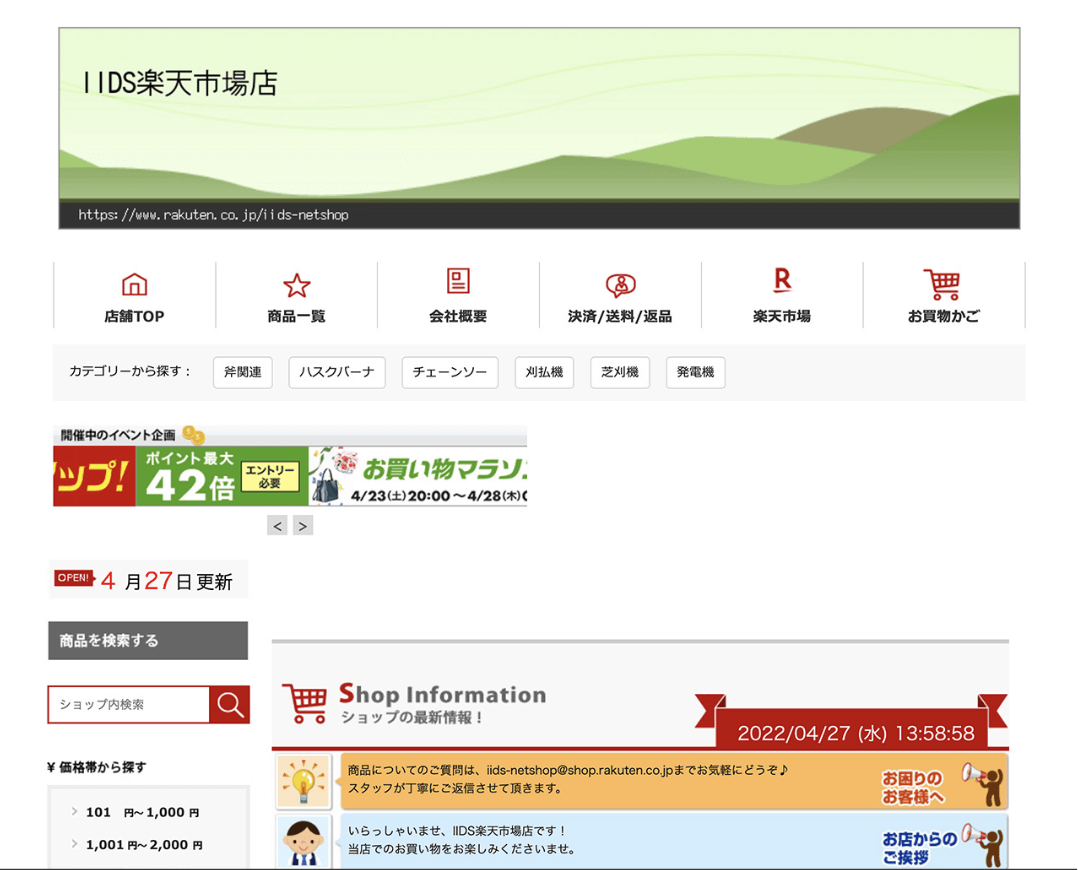Viewport: 1078px width, 870px height.
Task: Open 店舗TOP menu label
Action: point(134,316)
